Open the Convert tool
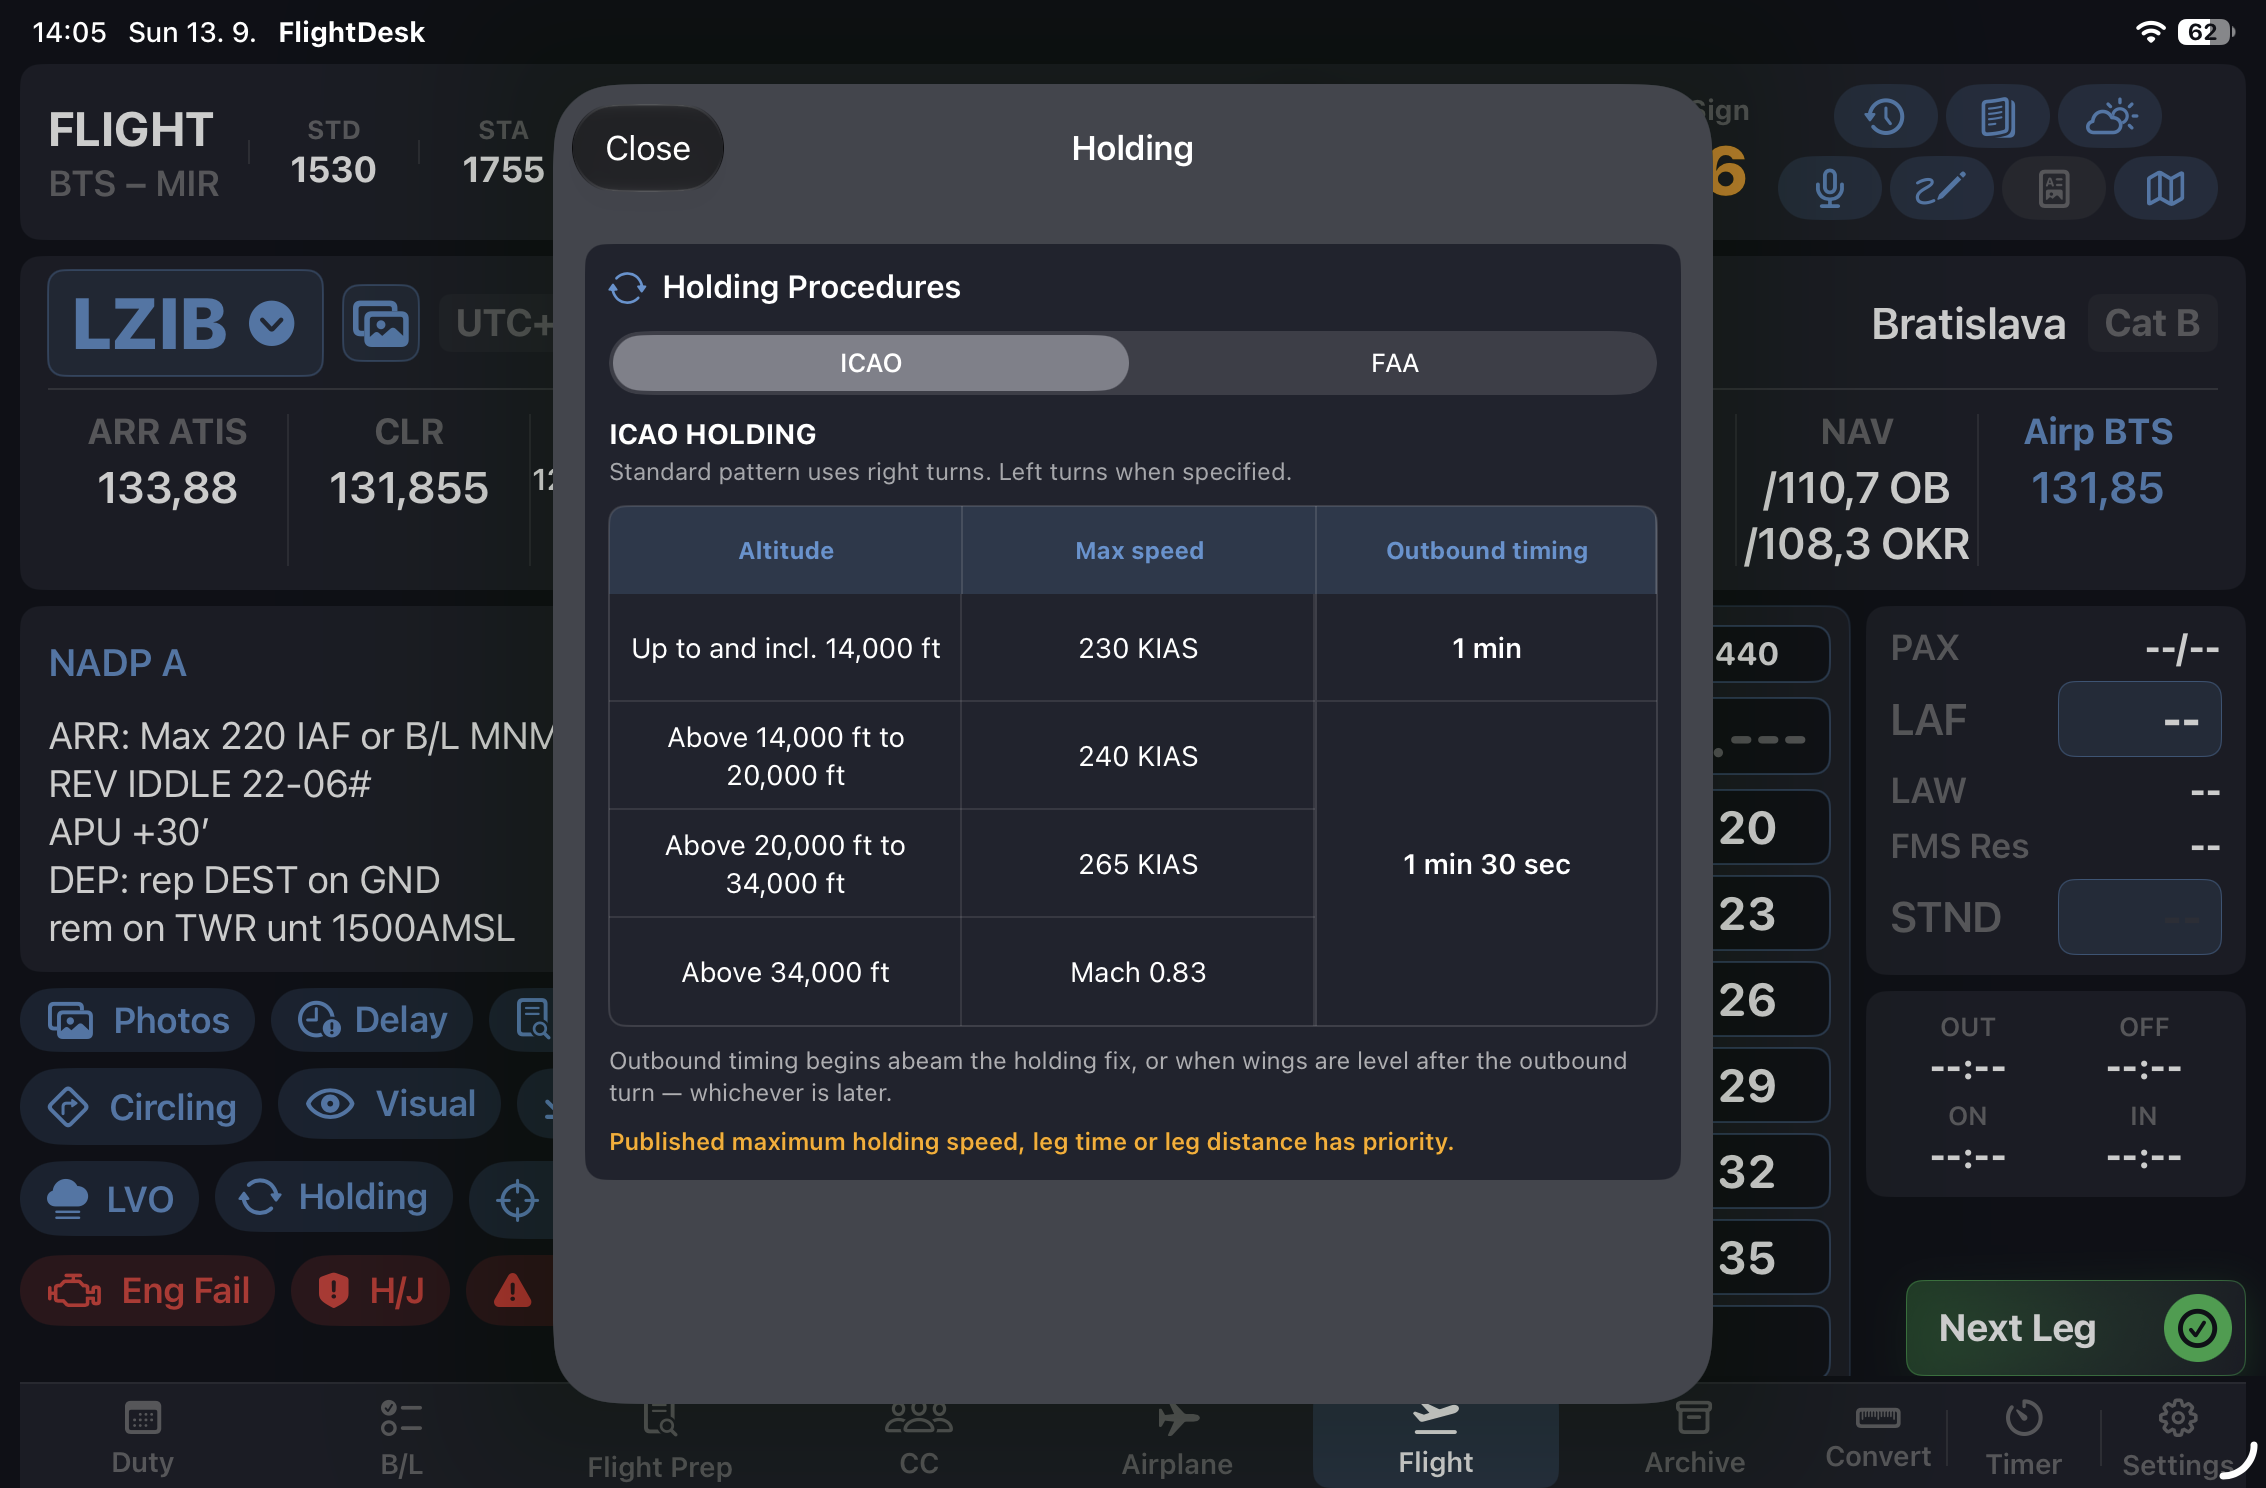The width and height of the screenshot is (2266, 1488). (1878, 1437)
